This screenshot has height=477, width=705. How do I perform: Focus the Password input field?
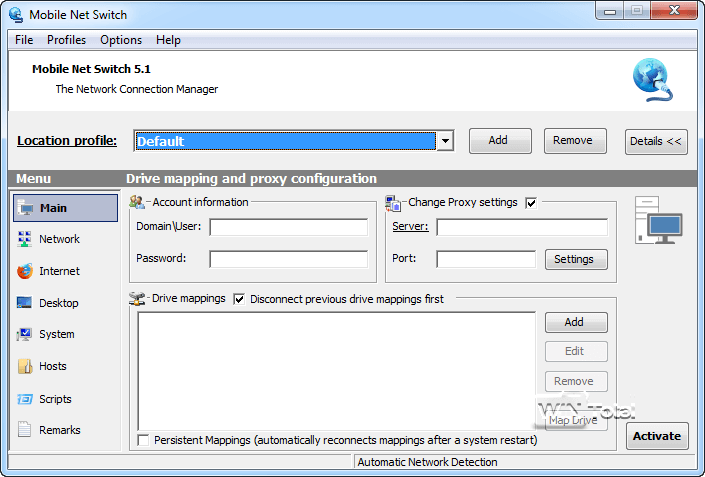[x=288, y=259]
